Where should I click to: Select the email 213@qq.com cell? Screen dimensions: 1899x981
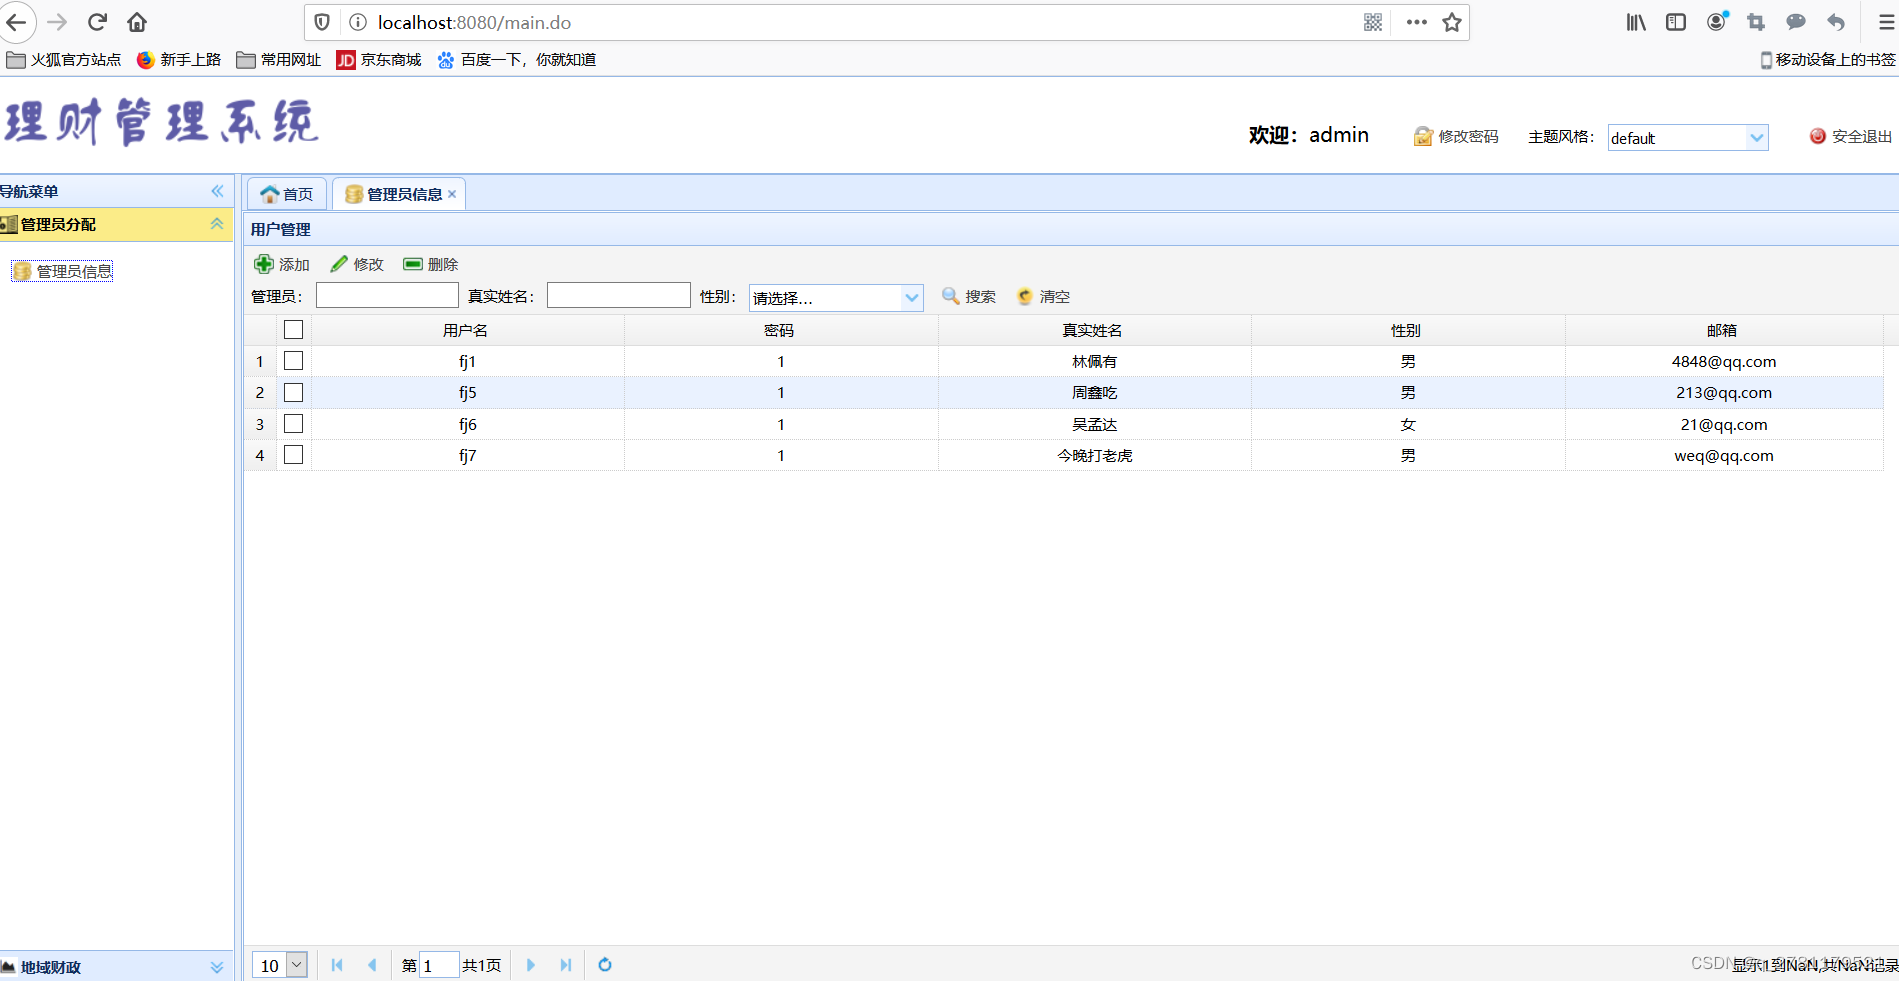click(1724, 392)
